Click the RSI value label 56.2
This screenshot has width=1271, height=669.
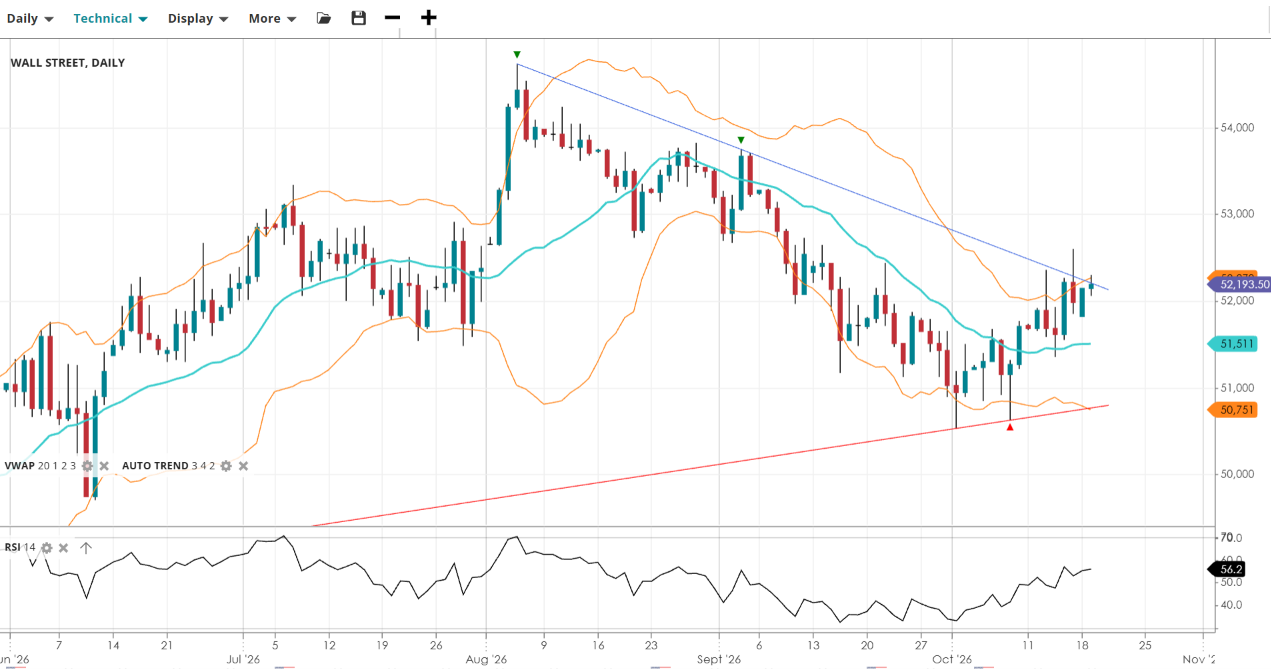tap(1228, 570)
